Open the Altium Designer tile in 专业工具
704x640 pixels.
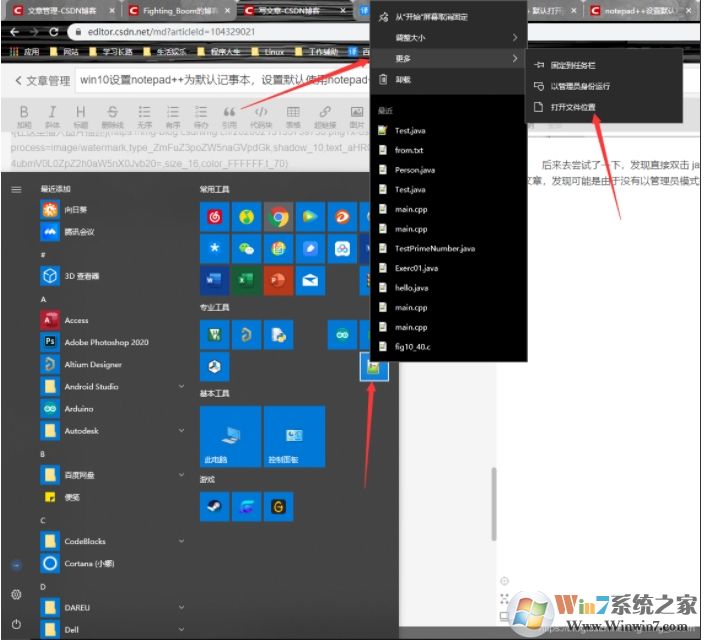tap(246, 335)
